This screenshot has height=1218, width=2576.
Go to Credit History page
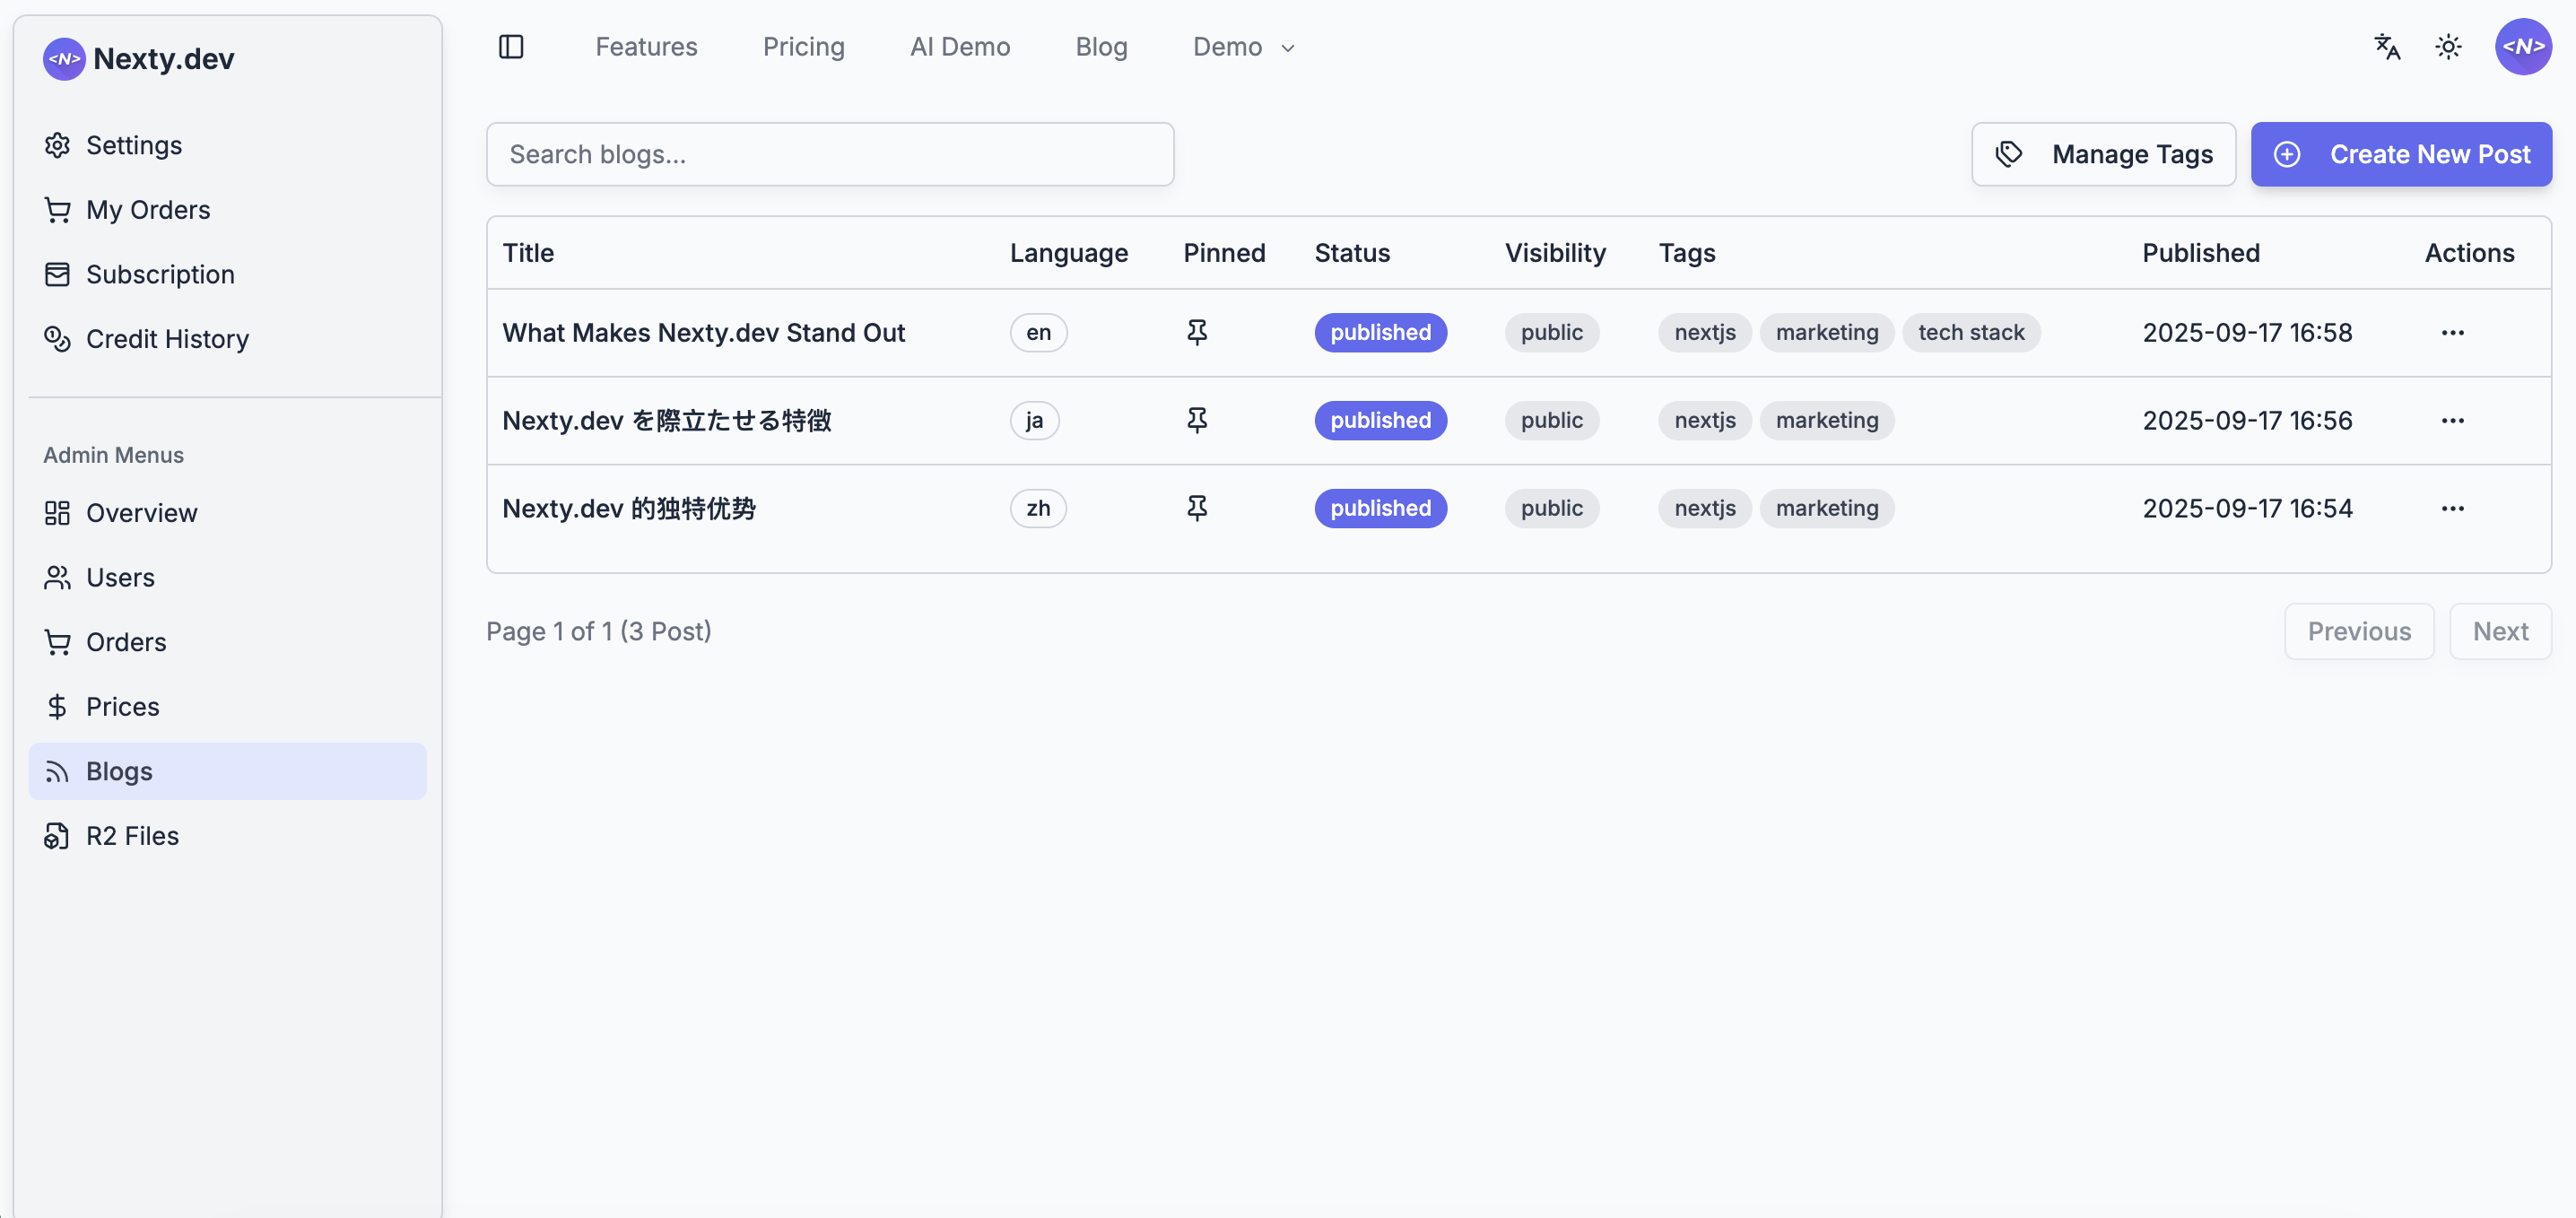(x=167, y=339)
